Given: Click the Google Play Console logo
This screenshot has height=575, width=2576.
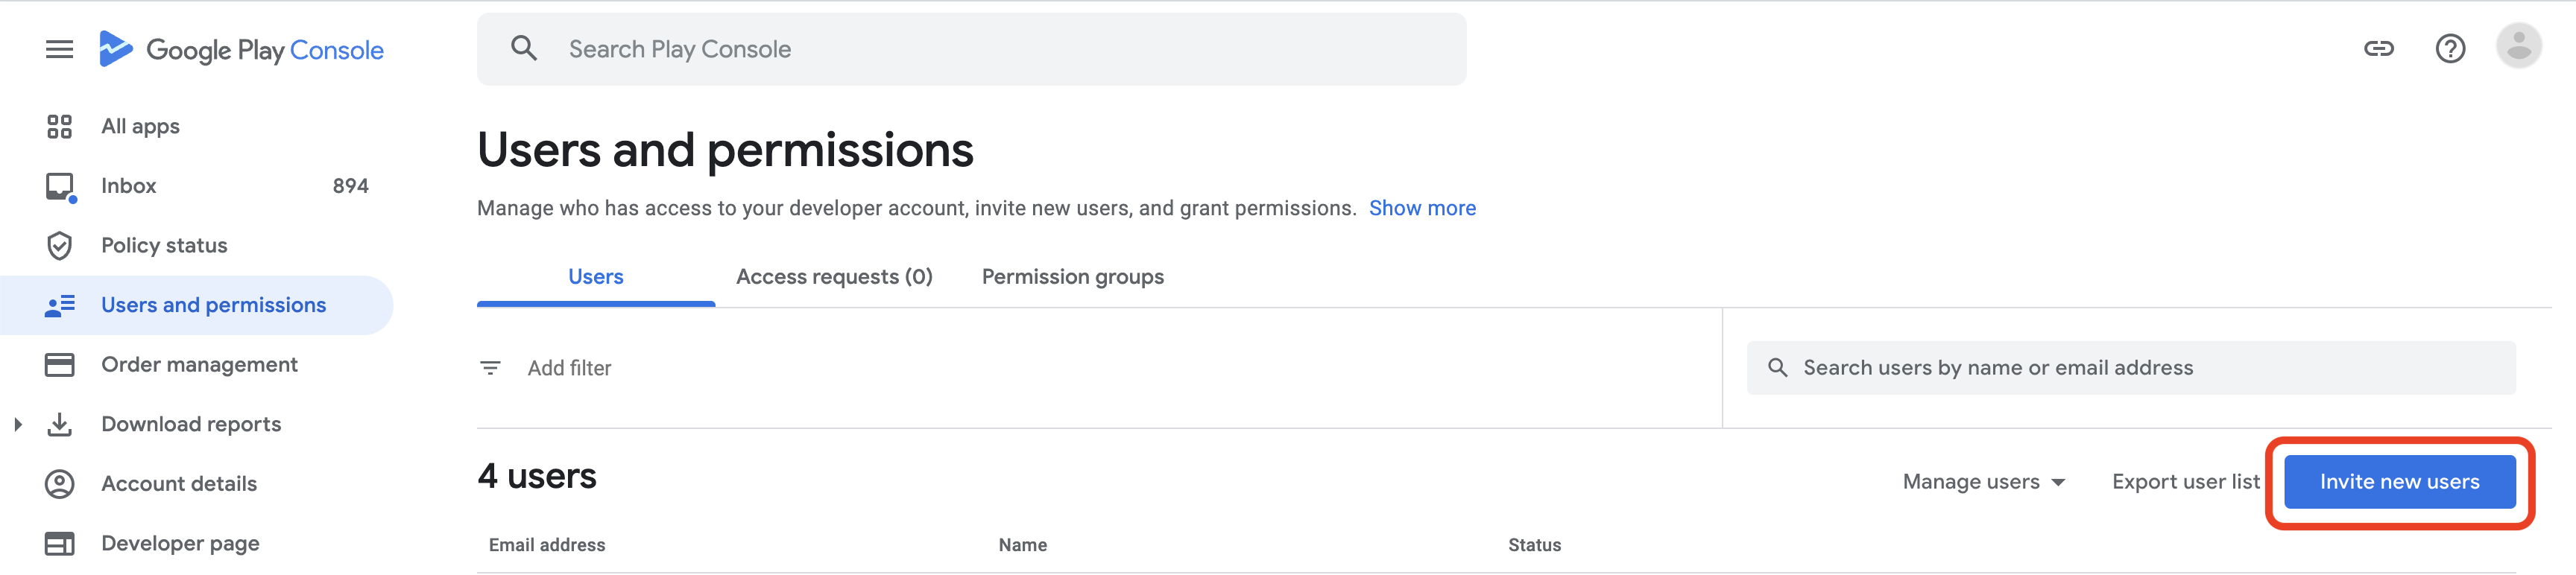Looking at the screenshot, I should pyautogui.click(x=241, y=49).
